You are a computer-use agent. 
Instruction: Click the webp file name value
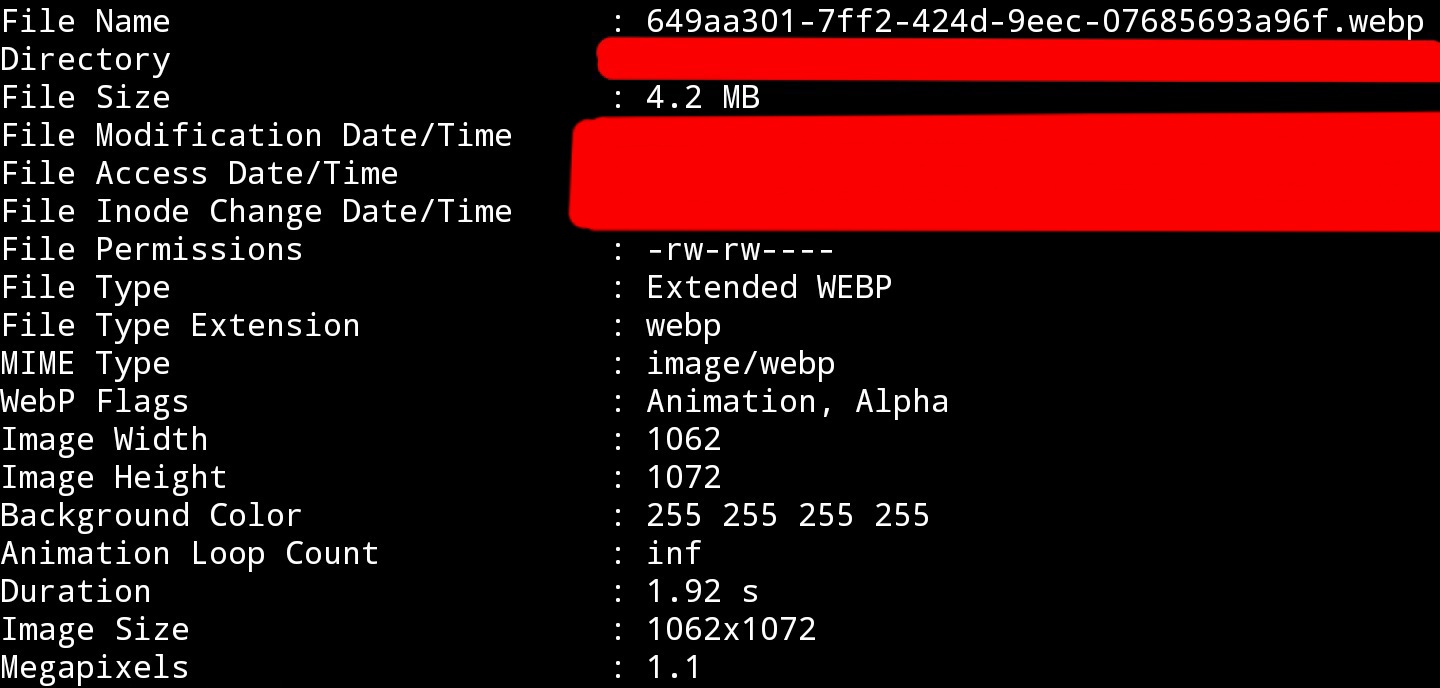click(x=1035, y=22)
